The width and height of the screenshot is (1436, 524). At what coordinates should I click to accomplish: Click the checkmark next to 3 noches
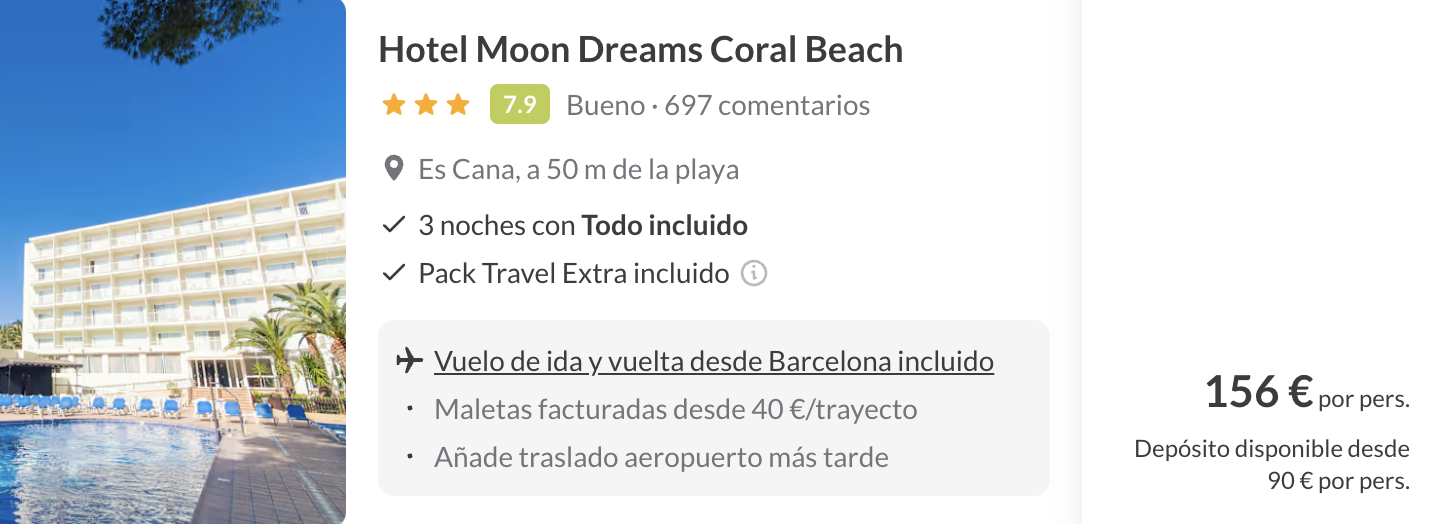point(393,225)
